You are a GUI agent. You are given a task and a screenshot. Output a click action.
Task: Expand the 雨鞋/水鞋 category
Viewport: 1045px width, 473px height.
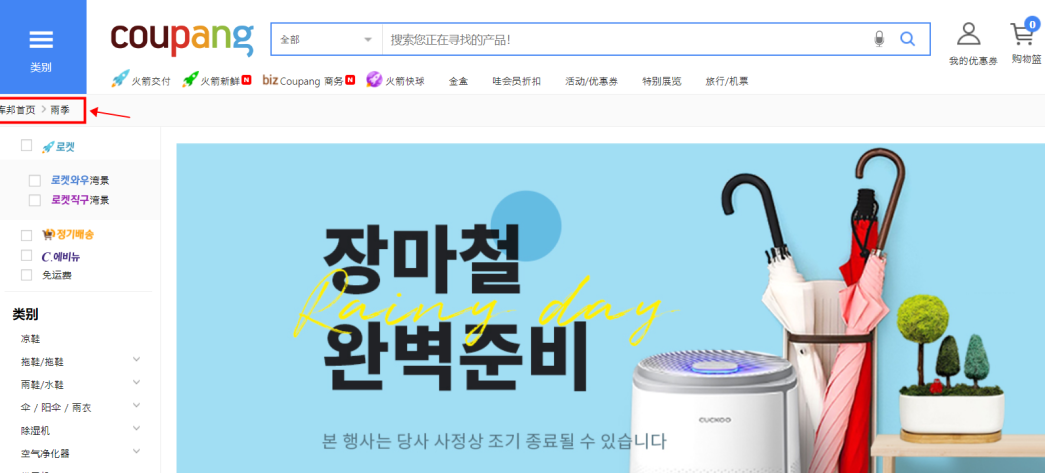tap(137, 382)
